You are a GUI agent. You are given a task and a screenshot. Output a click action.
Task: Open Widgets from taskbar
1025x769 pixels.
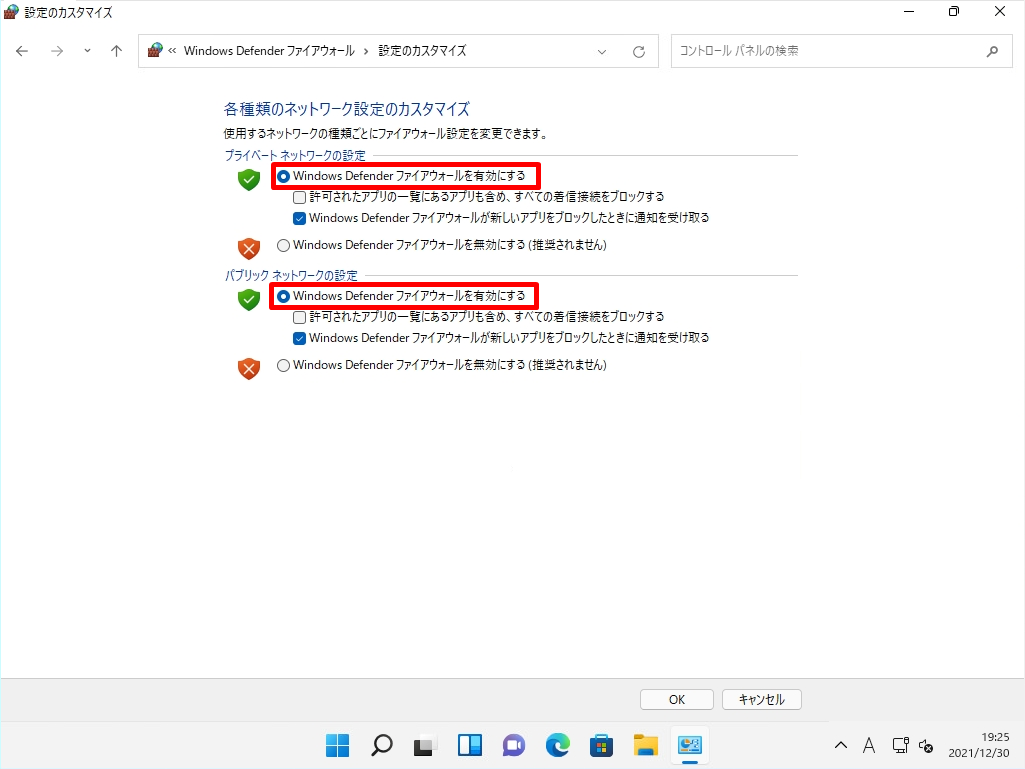pyautogui.click(x=469, y=745)
